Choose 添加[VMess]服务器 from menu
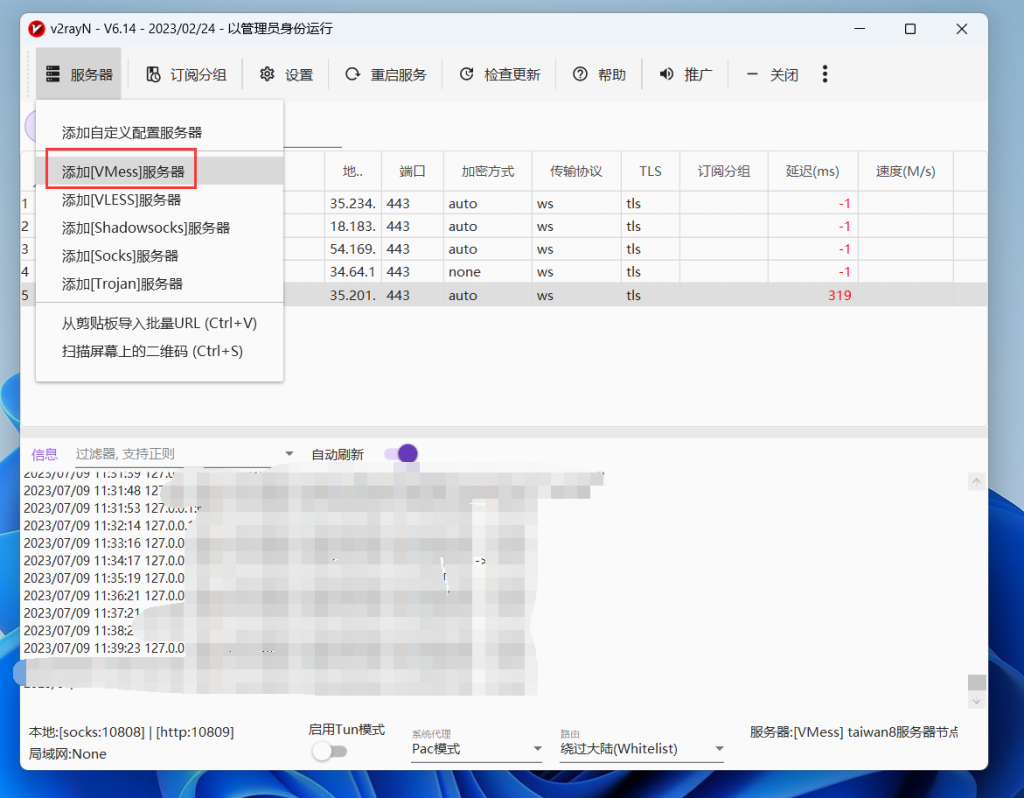Viewport: 1024px width, 798px height. pos(159,172)
